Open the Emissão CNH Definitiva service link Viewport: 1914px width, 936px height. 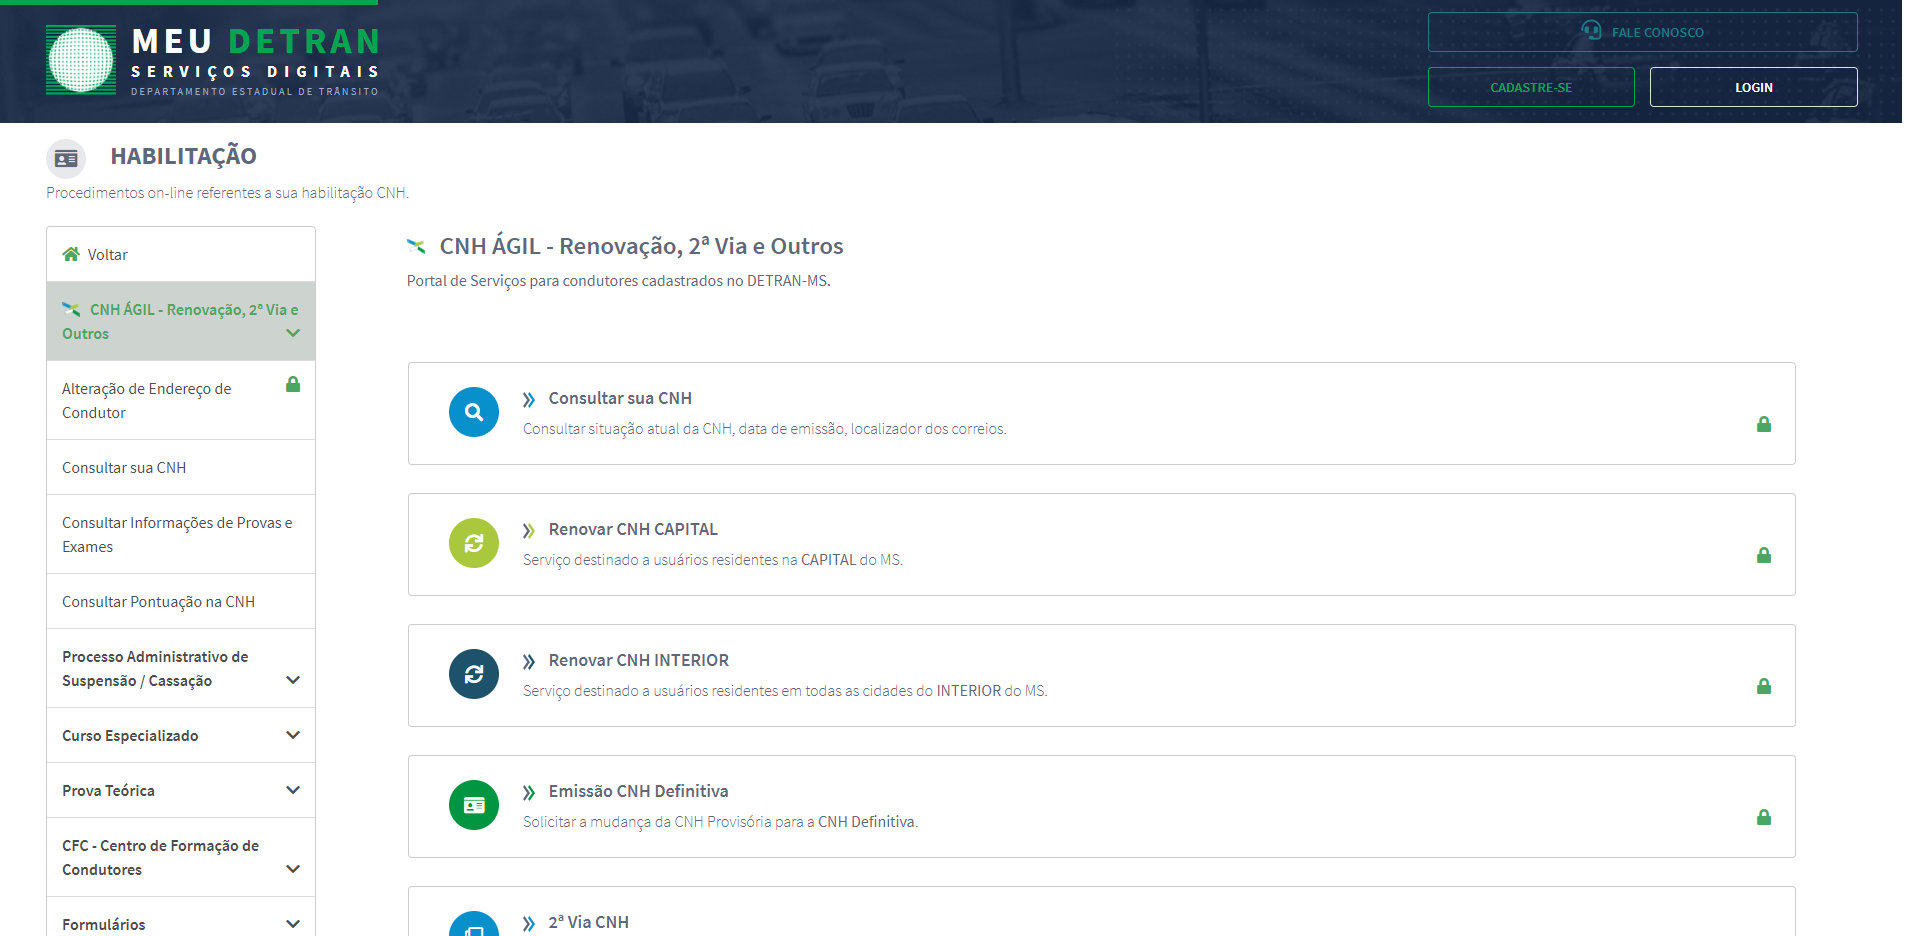638,791
